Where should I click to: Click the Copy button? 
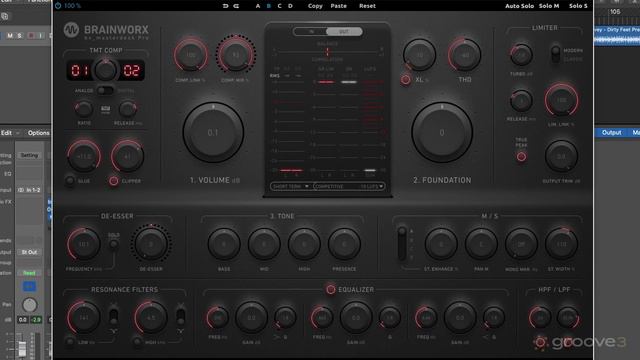315,6
